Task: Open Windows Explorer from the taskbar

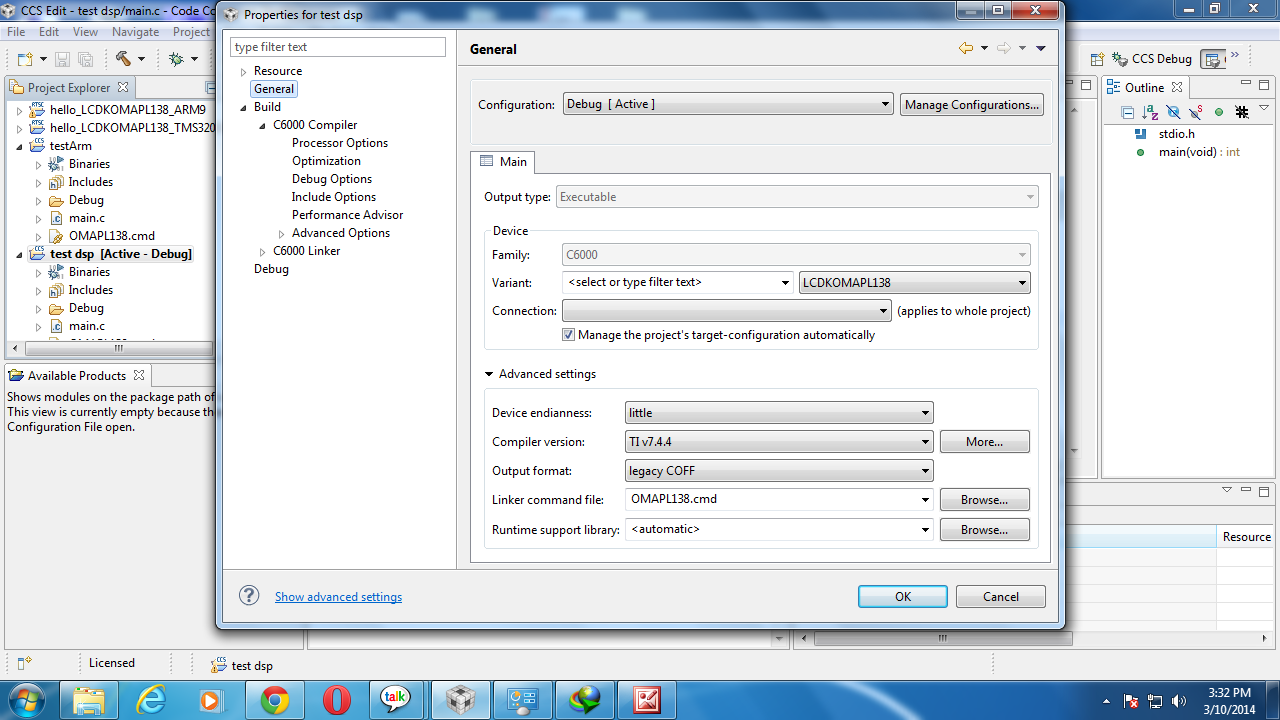Action: (89, 700)
